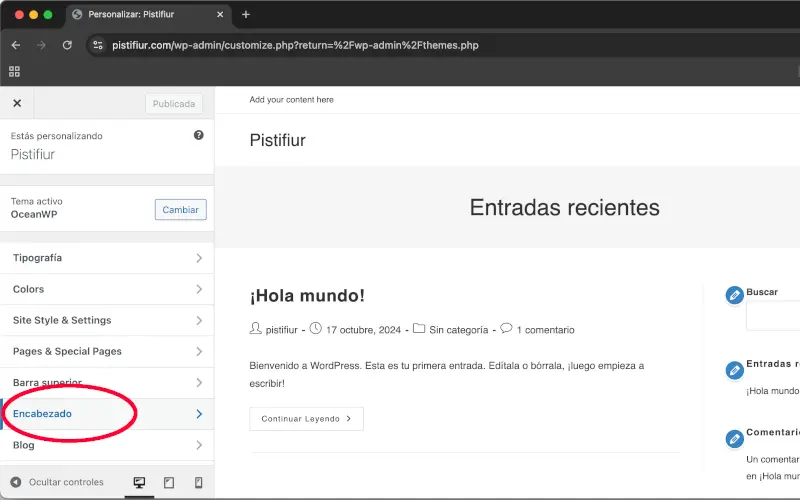The width and height of the screenshot is (800, 500).
Task: Click the ¡Hola mundo sidebar recent post link
Action: point(772,391)
